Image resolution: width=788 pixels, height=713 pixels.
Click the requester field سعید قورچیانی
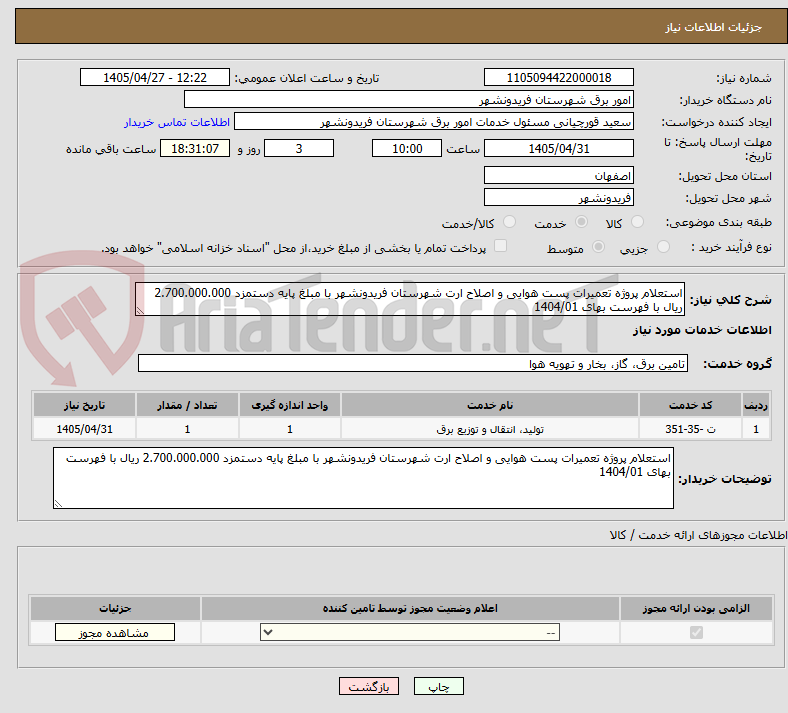click(434, 122)
